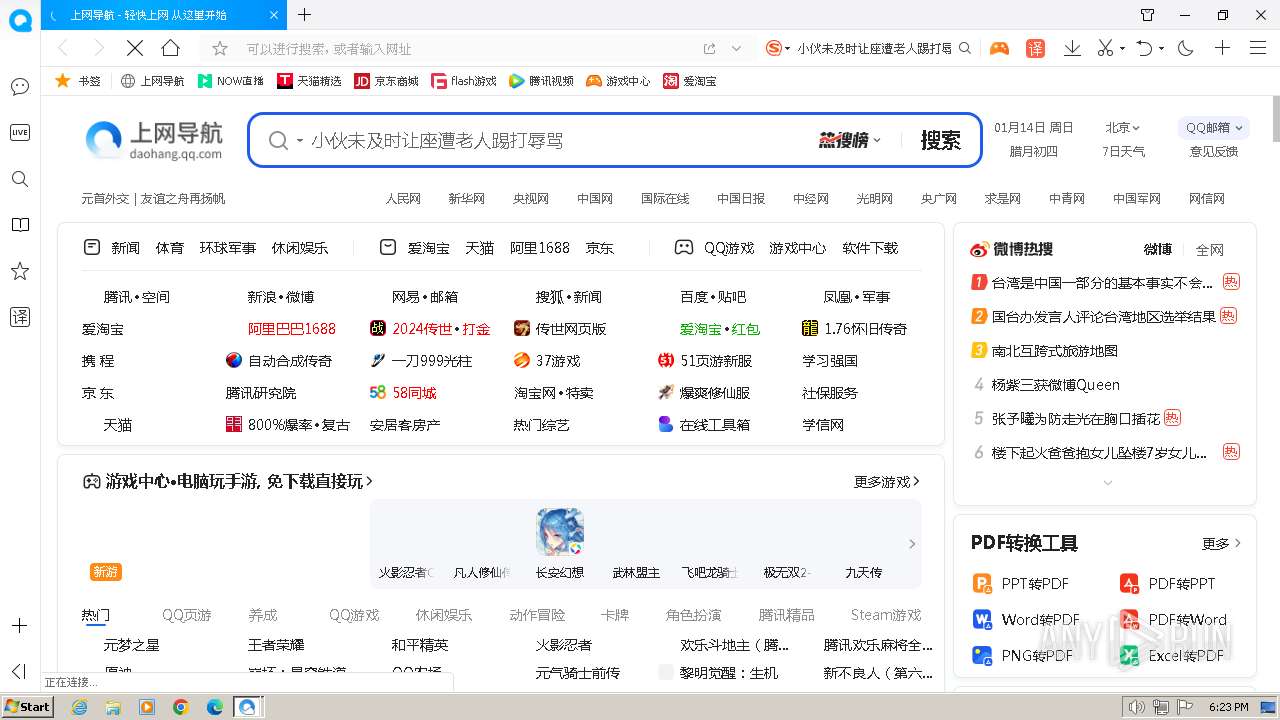Open the skin wardrobe icon in title bar
1280x720 pixels.
pos(1148,15)
